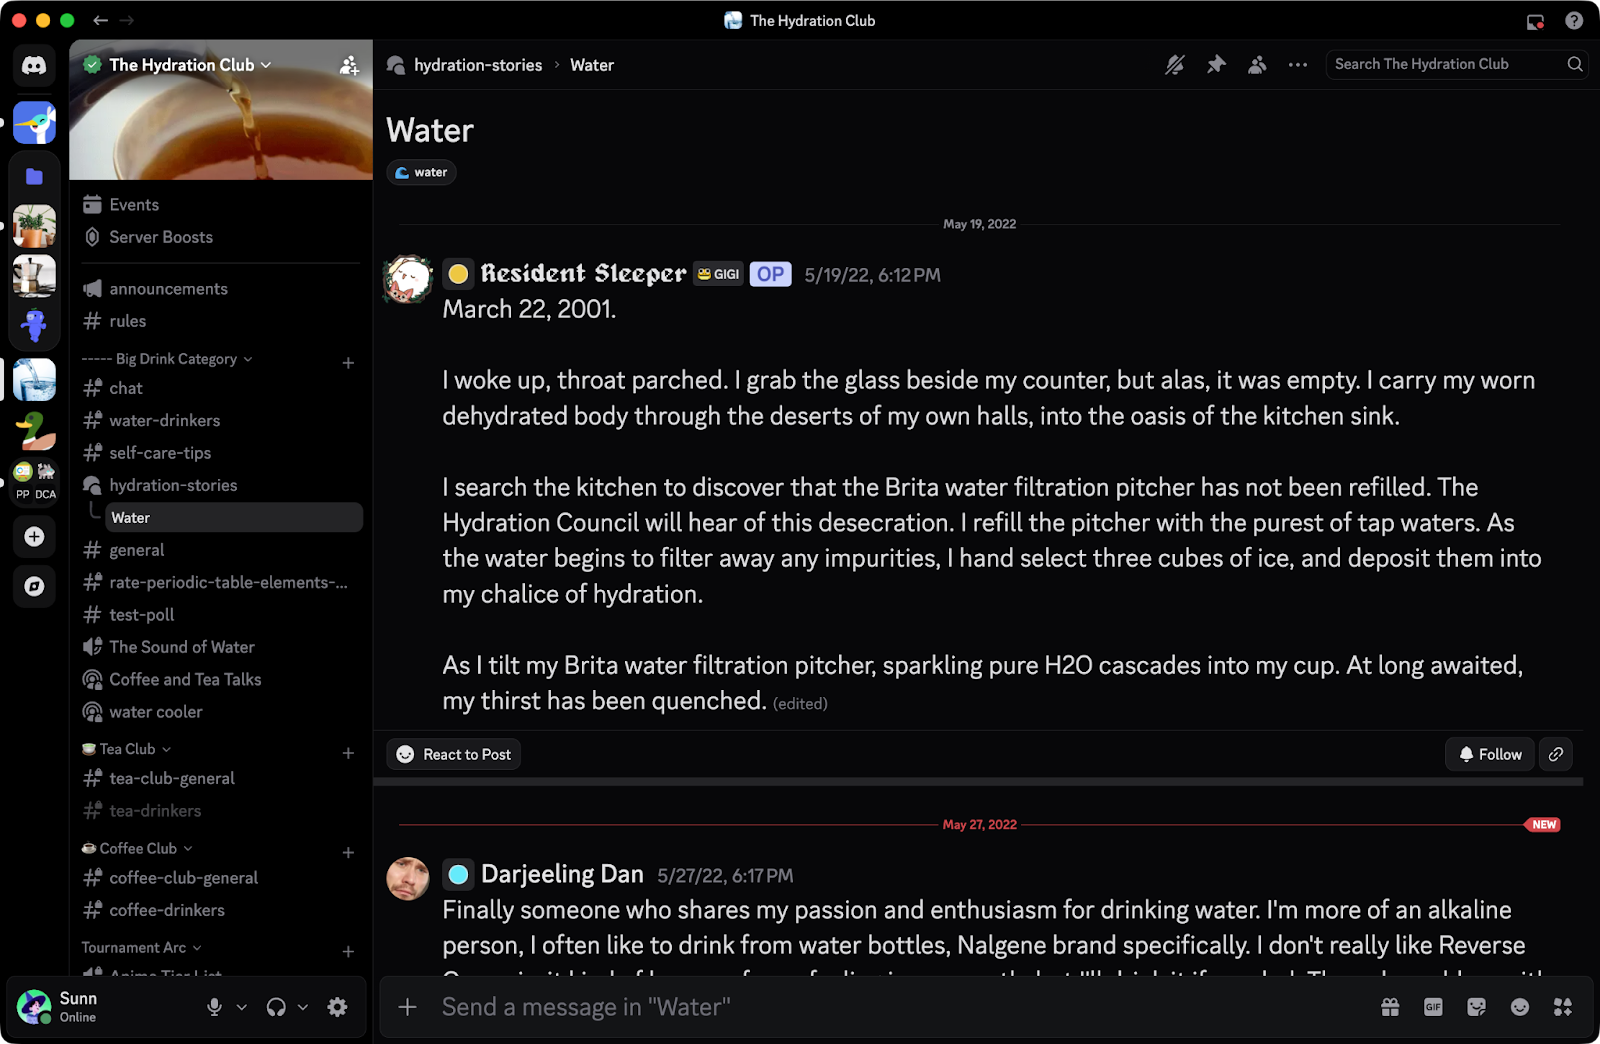Image resolution: width=1600 pixels, height=1044 pixels.
Task: Deafen audio with the headphone icon
Action: click(278, 1007)
